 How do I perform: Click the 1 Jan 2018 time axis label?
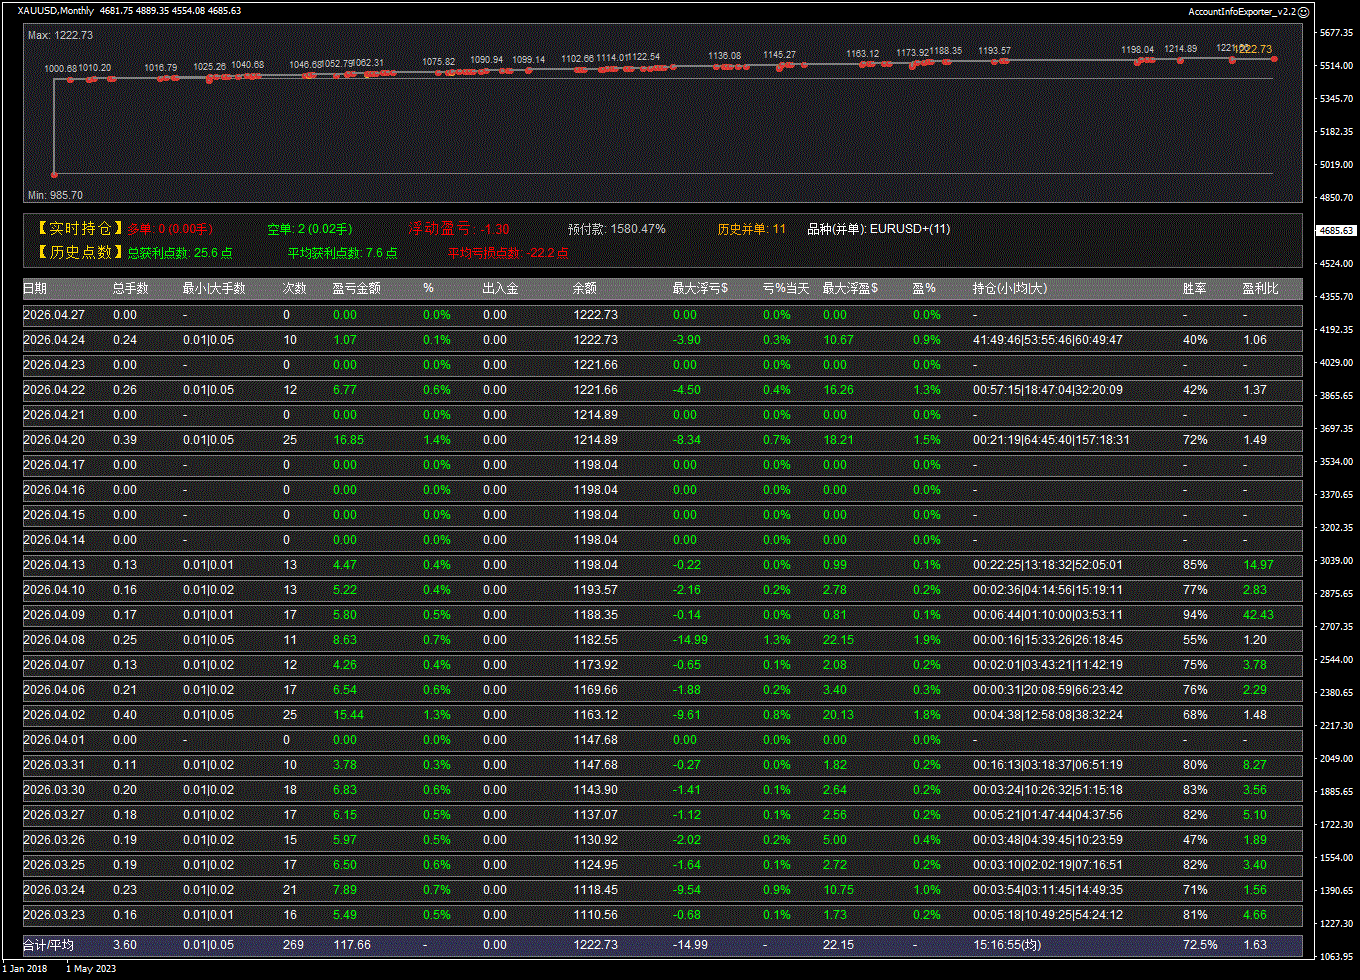click(27, 968)
